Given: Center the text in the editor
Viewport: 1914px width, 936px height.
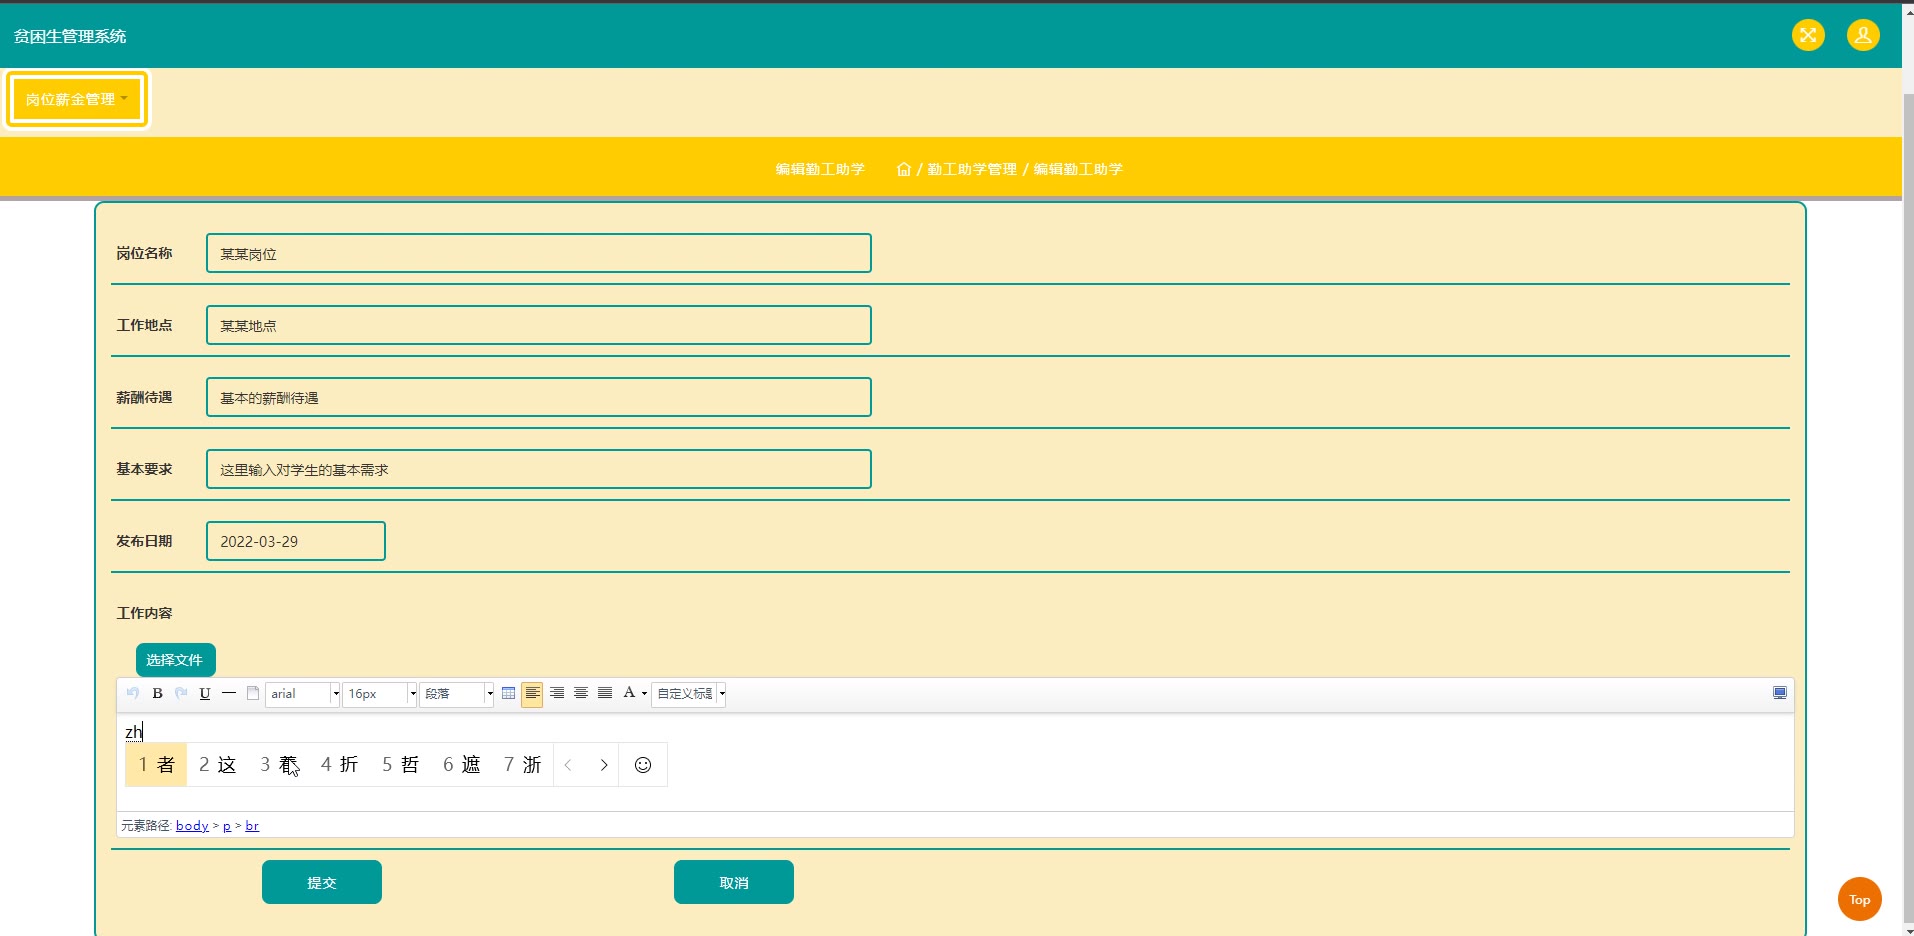Looking at the screenshot, I should (581, 693).
